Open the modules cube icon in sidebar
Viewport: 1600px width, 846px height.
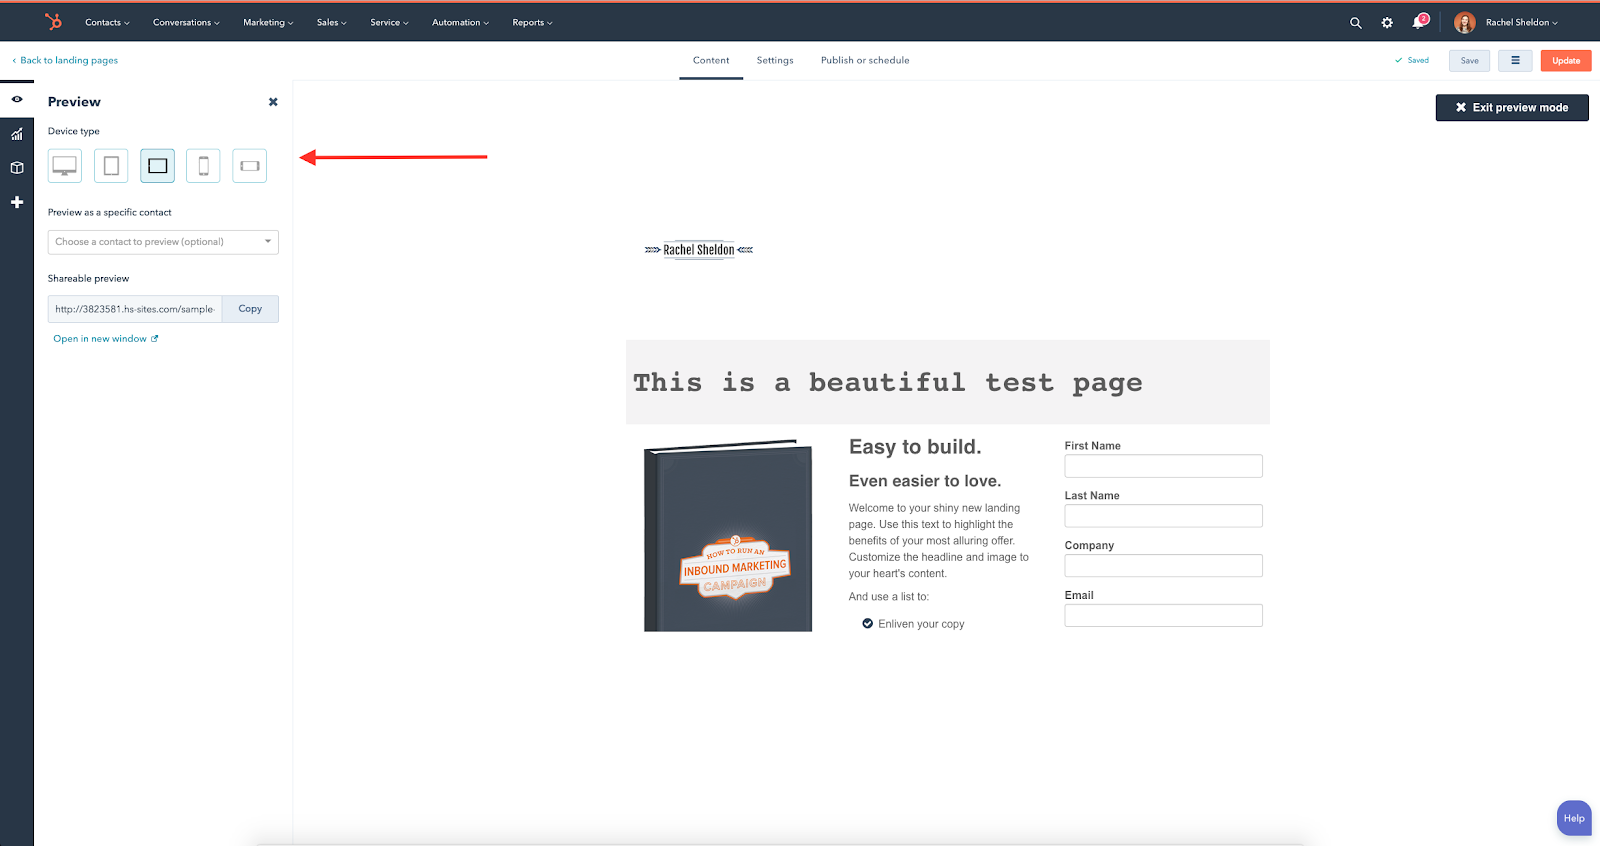(x=17, y=168)
